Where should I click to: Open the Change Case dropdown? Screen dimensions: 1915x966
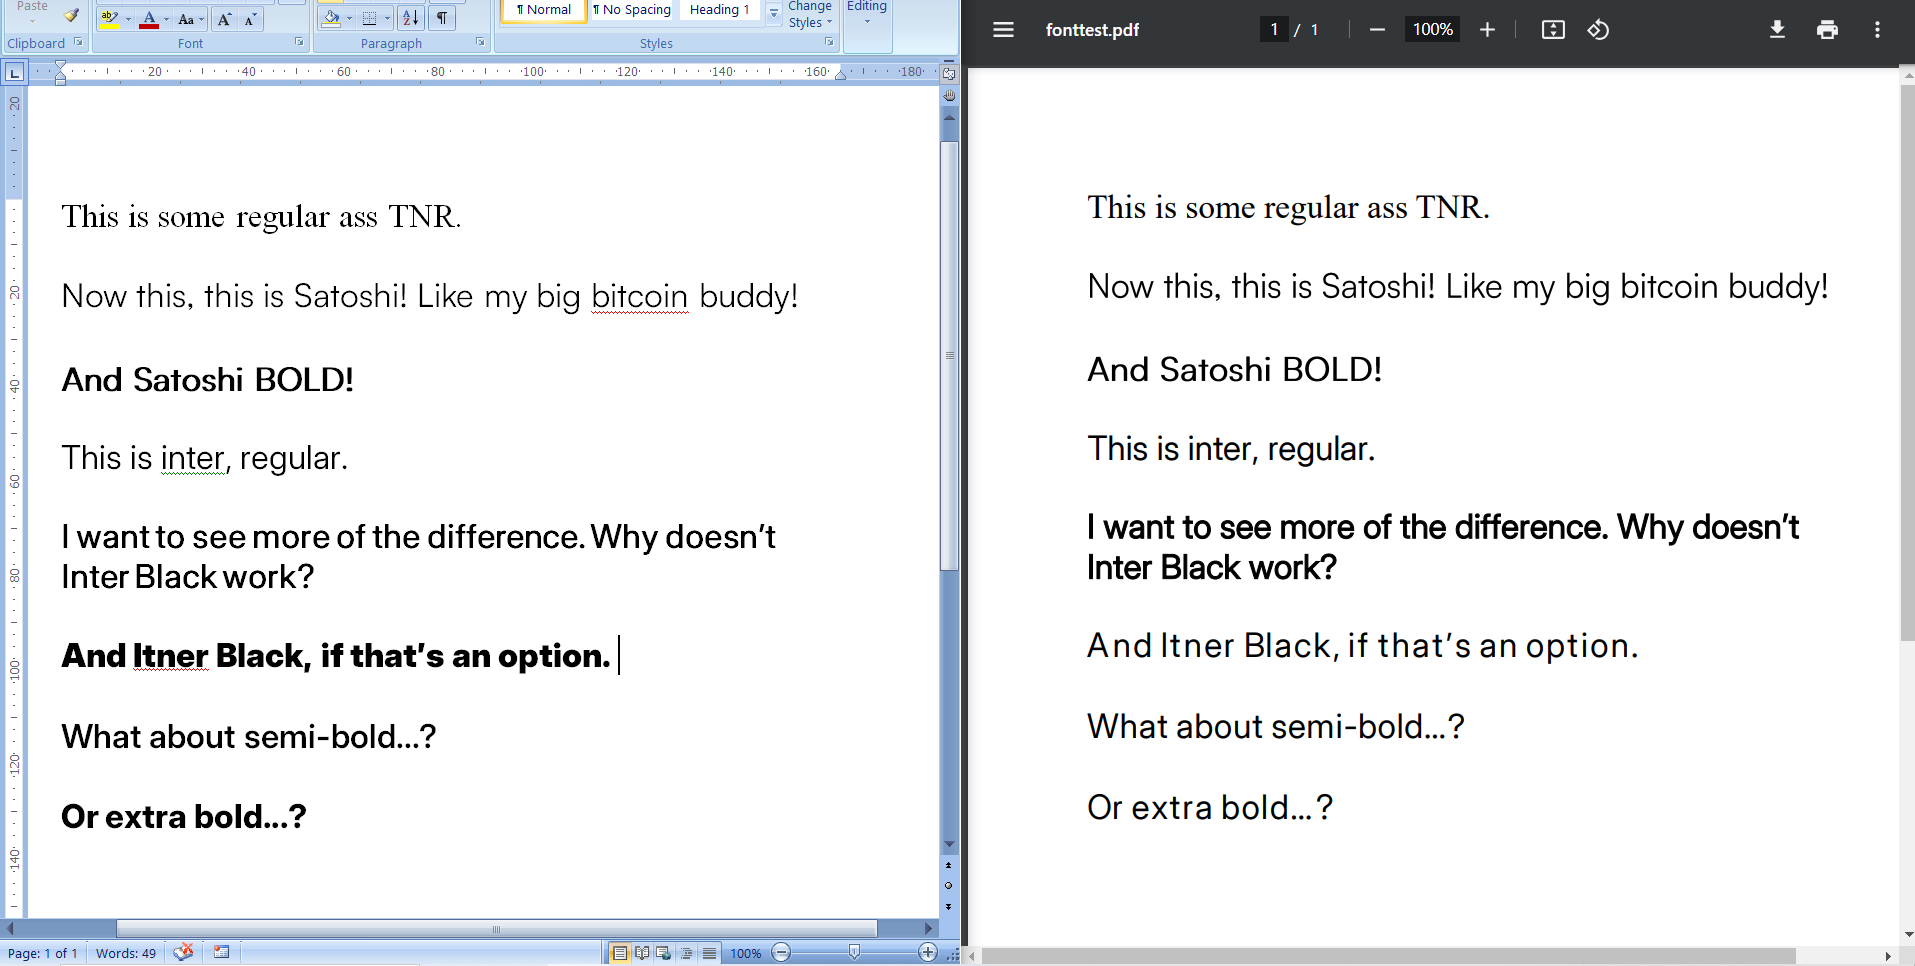click(200, 19)
